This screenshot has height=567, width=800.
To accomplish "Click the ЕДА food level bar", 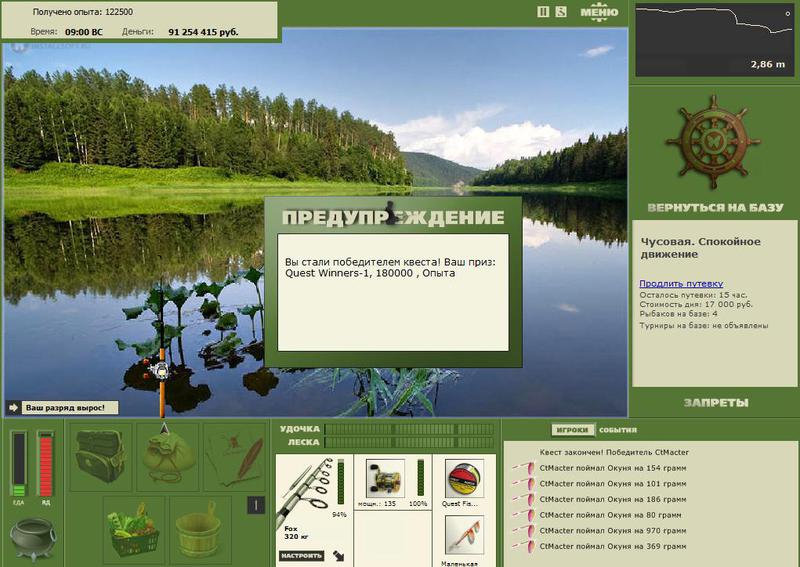I will click(x=18, y=463).
